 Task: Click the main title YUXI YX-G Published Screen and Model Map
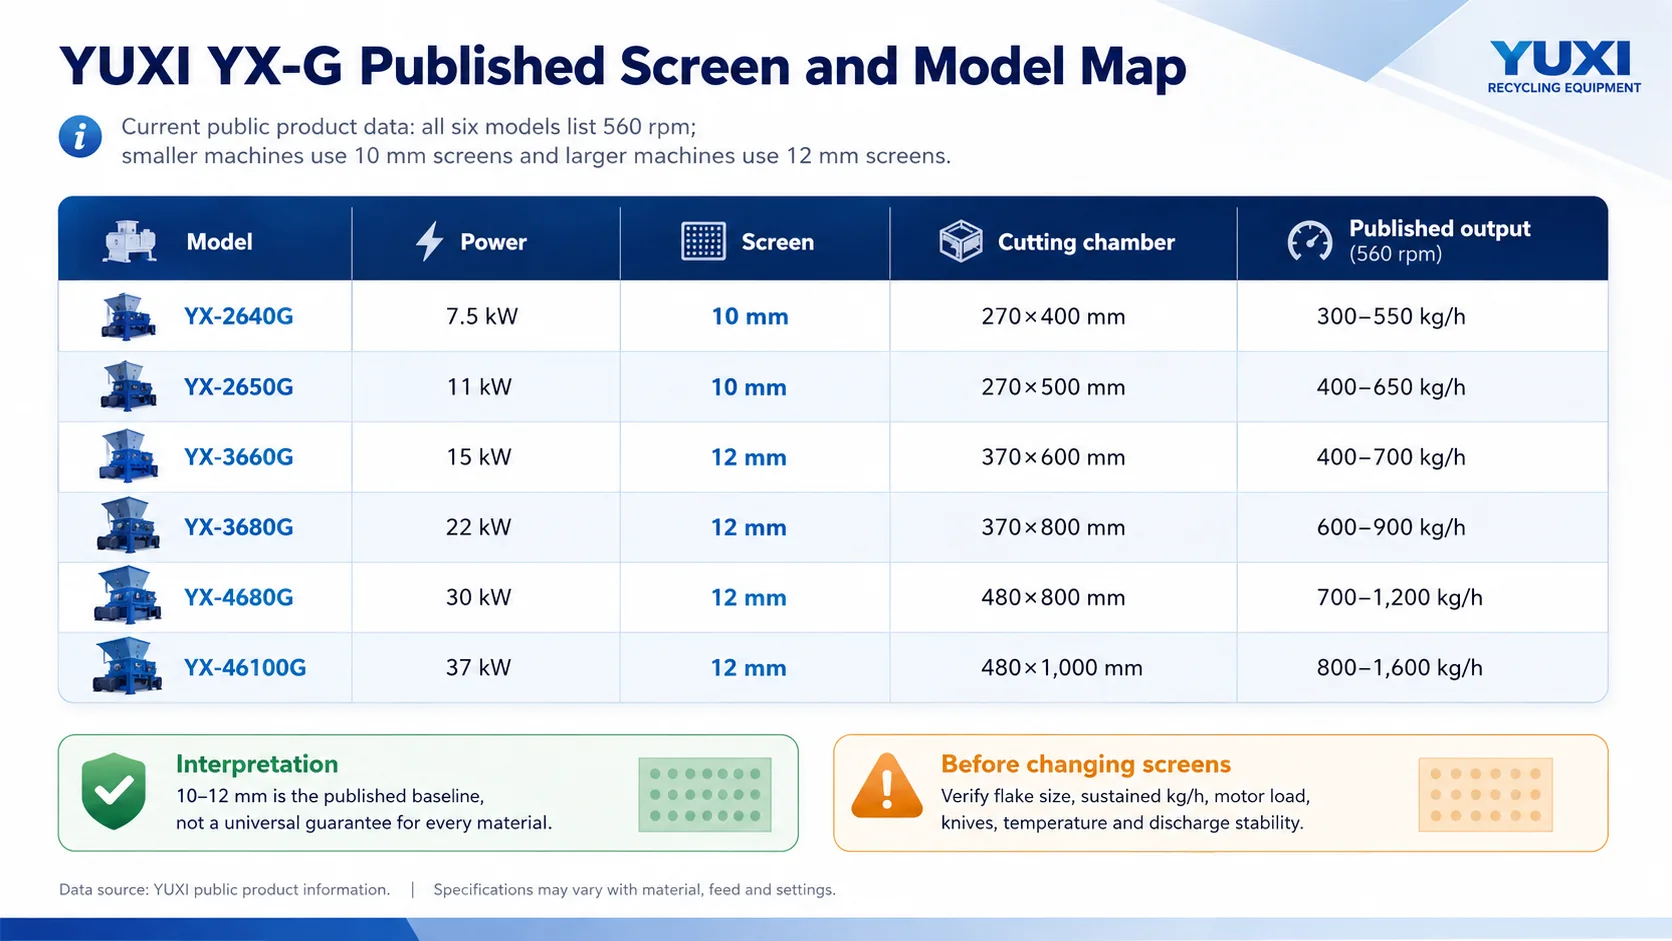tap(623, 67)
